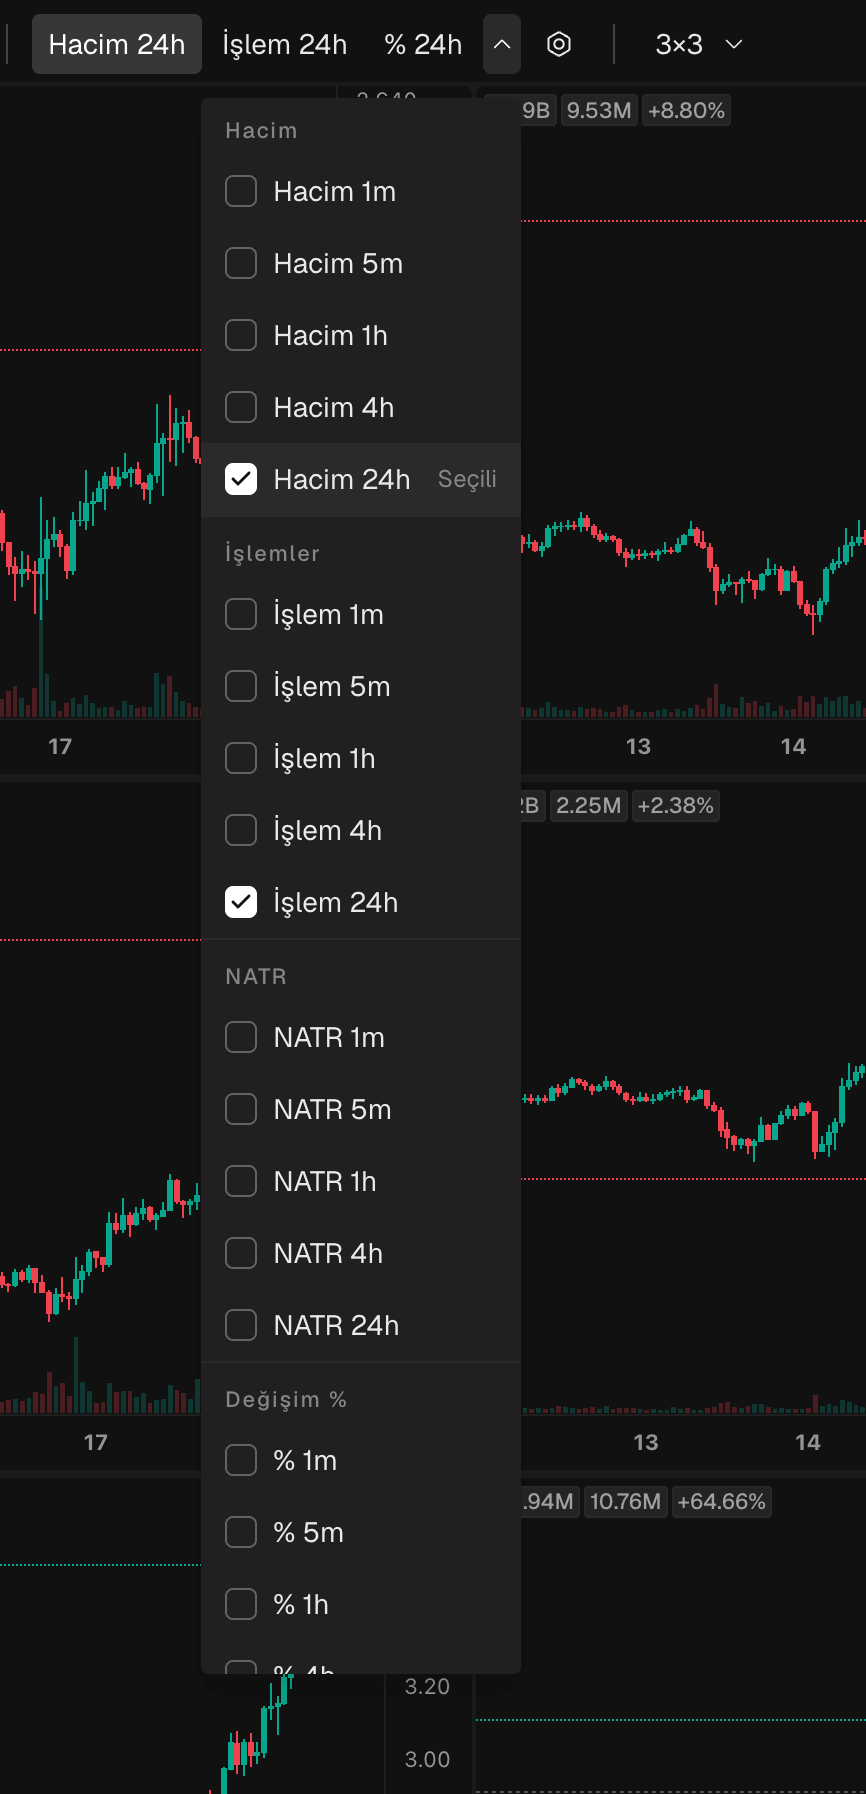Image resolution: width=866 pixels, height=1794 pixels.
Task: Click the +2.38% change badge
Action: point(676,806)
